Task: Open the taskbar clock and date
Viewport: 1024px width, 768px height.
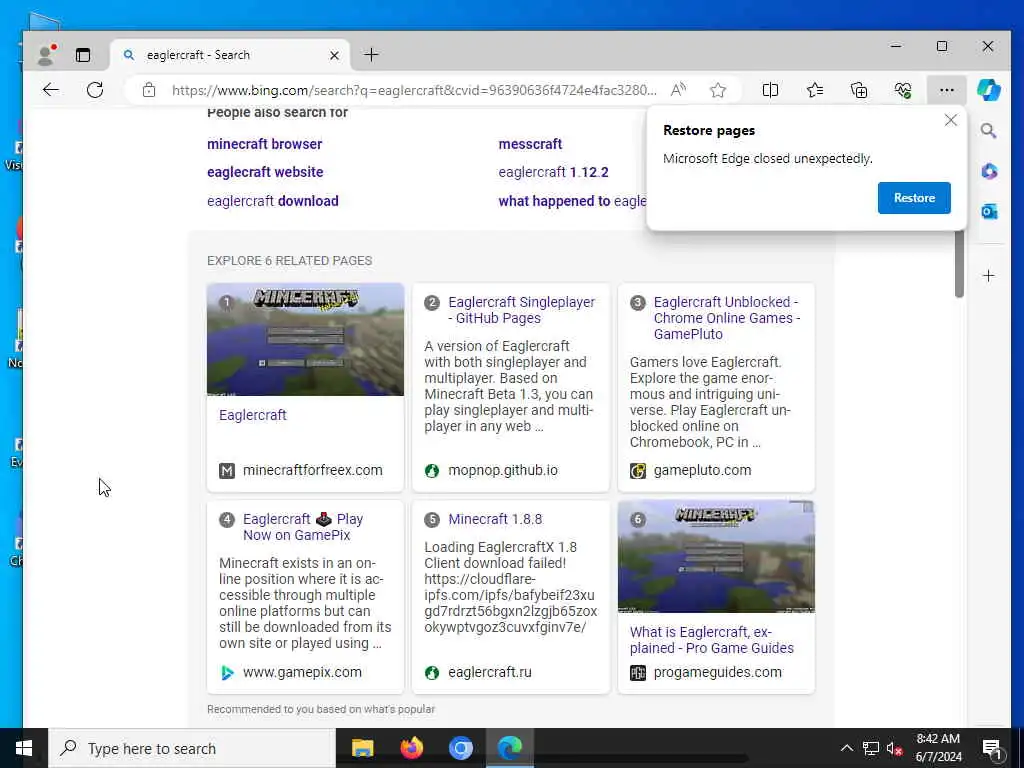Action: [938, 748]
